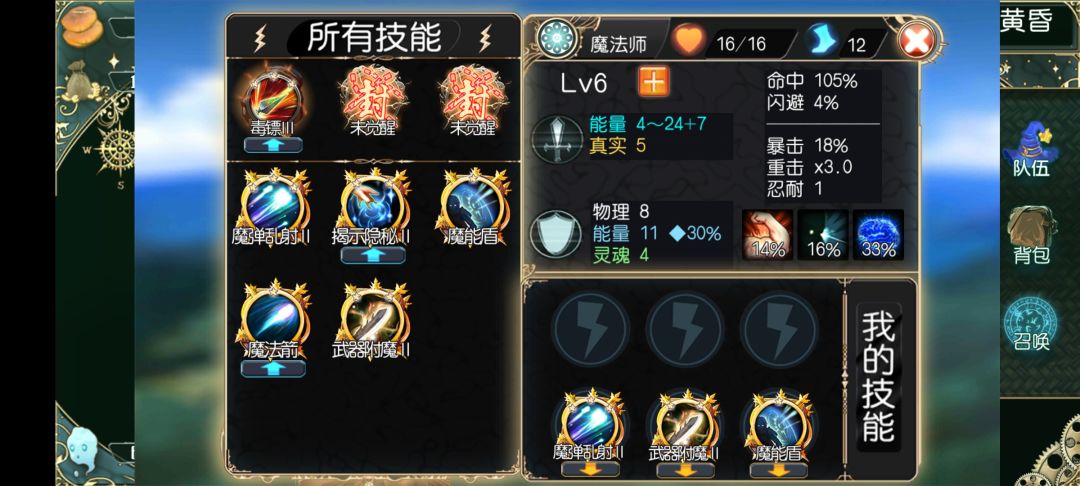Viewport: 1080px width, 486px height.
Task: Upgrade 揭示隐秘II with the blue up arrow
Action: [373, 255]
